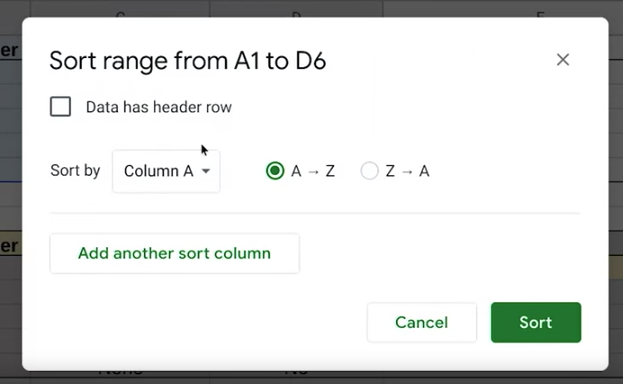623x384 pixels.
Task: Click the 'Data has header row' label text
Action: click(x=159, y=107)
